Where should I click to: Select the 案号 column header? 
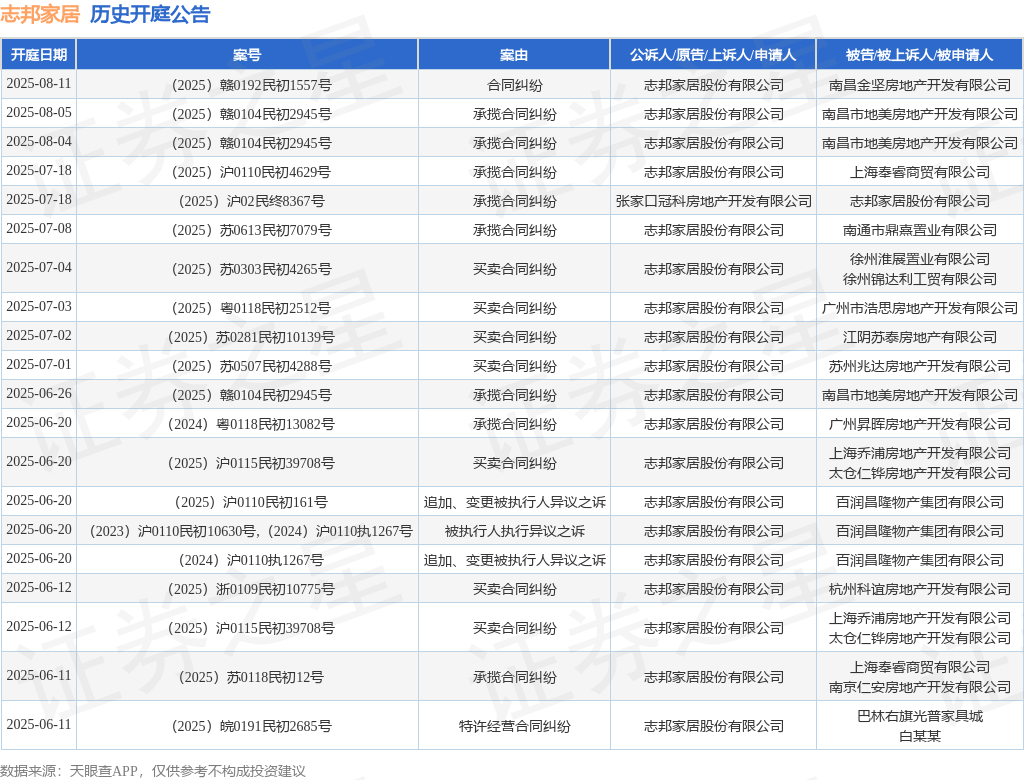[x=247, y=55]
